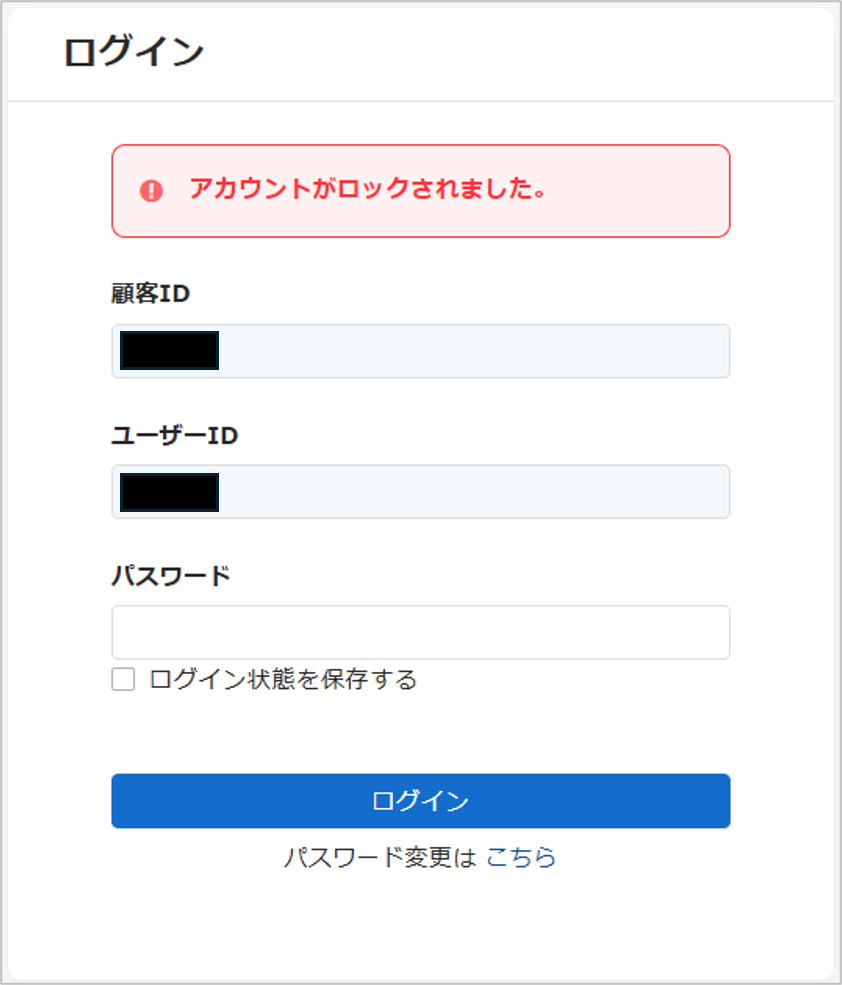The image size is (842, 985).
Task: Select the redacted black value in ユーザーID field
Action: coord(170,492)
